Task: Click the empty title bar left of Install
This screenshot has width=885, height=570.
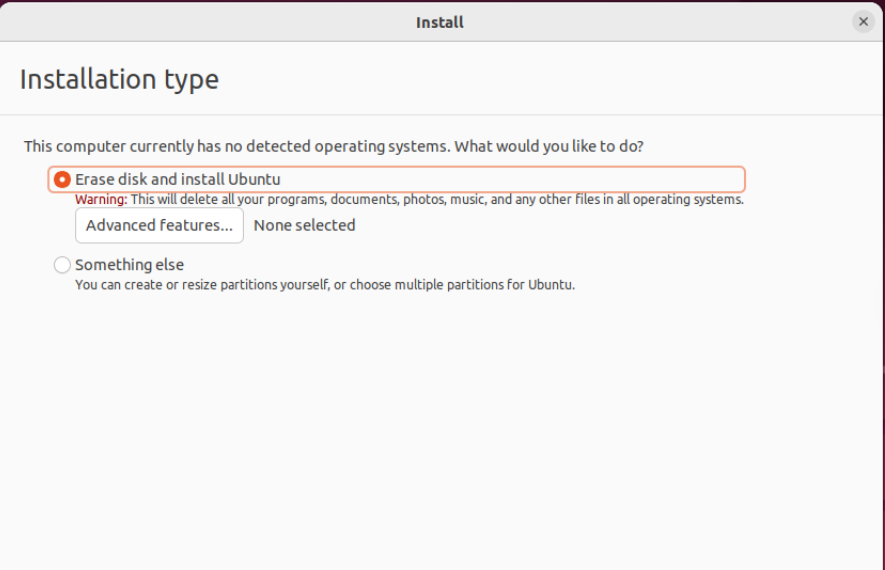Action: pos(200,22)
